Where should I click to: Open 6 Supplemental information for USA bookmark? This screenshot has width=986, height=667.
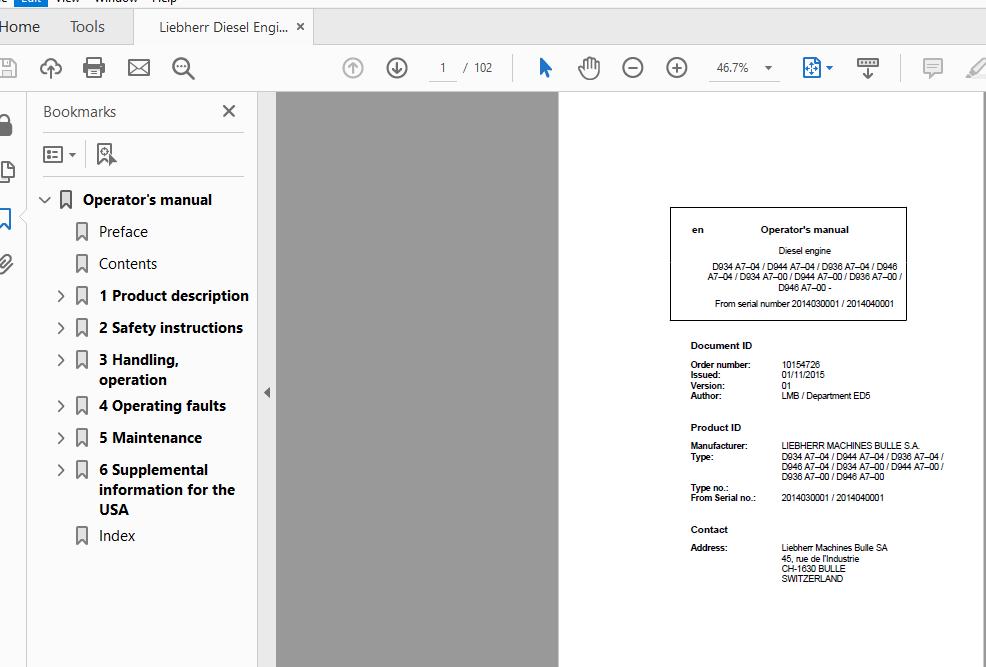(x=167, y=490)
